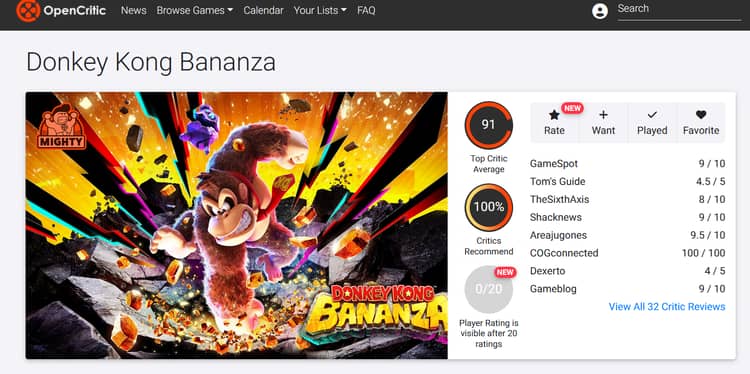Image resolution: width=750 pixels, height=374 pixels.
Task: Click the OpenCritic logo icon
Action: 28,11
